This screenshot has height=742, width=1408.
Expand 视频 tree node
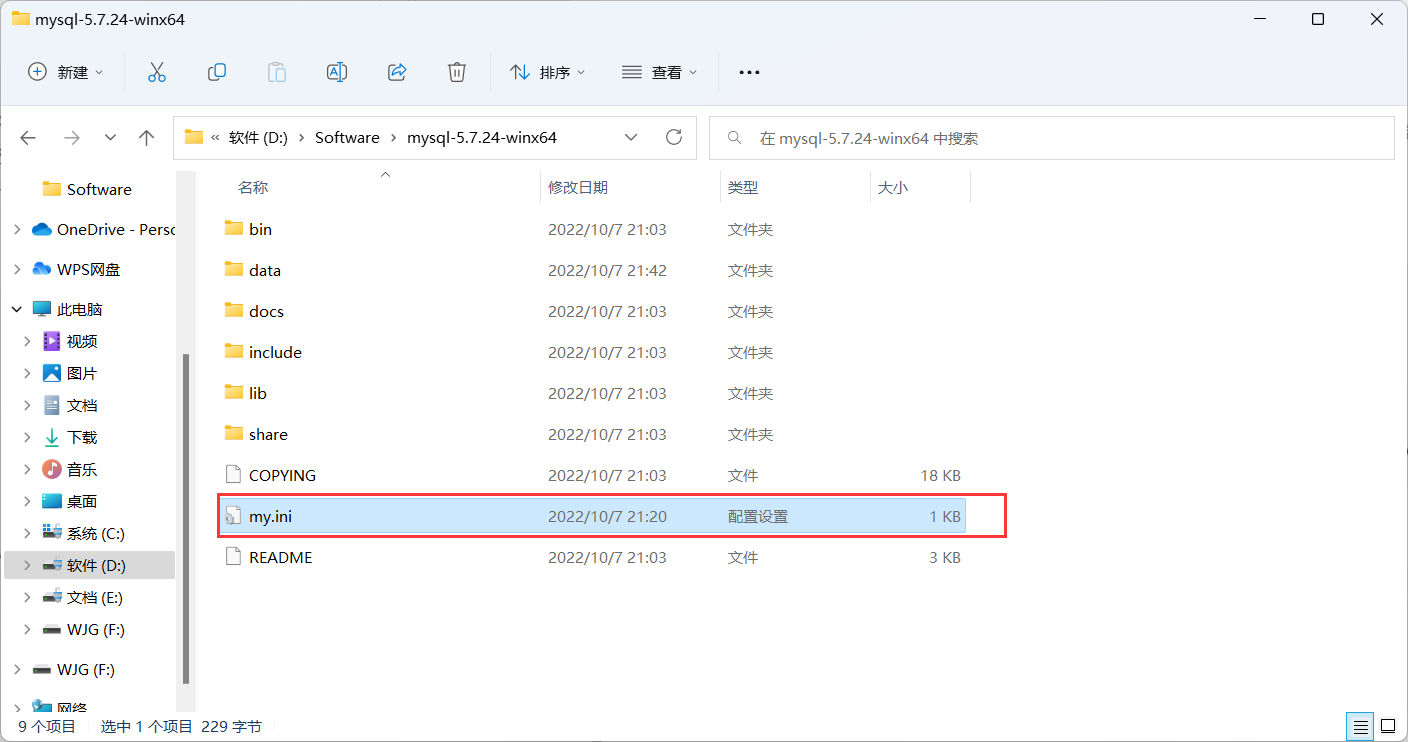click(x=28, y=341)
